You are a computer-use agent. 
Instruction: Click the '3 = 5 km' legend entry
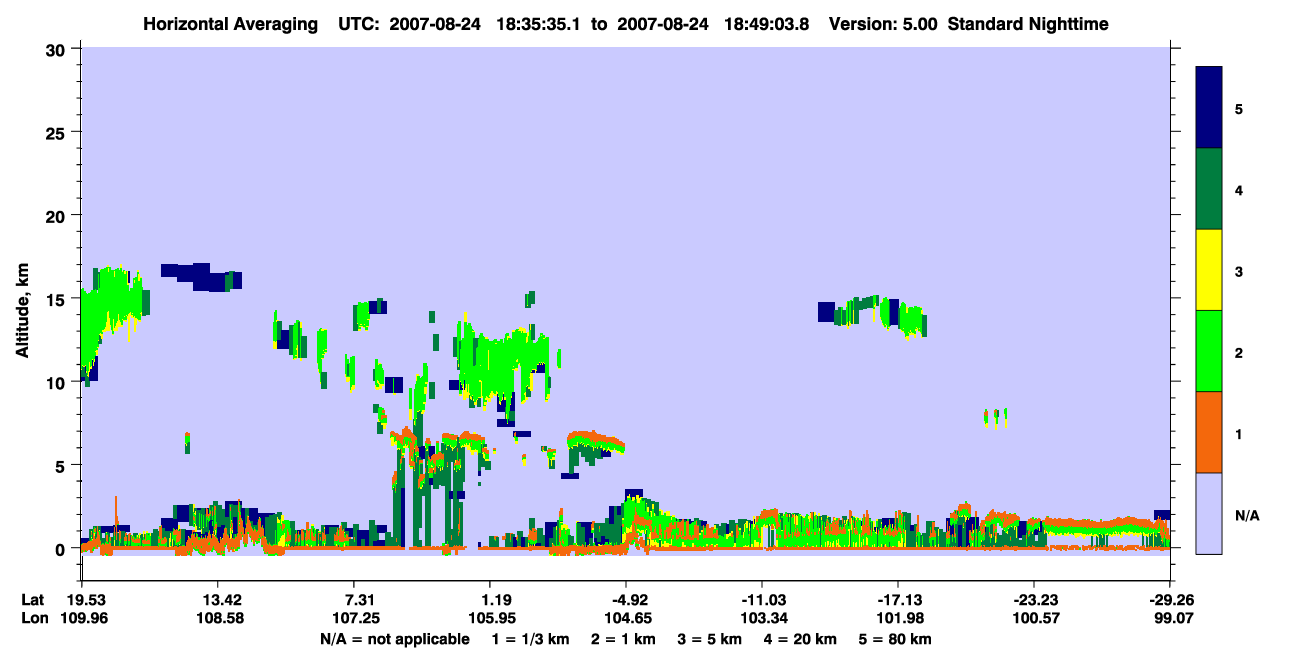(x=710, y=639)
